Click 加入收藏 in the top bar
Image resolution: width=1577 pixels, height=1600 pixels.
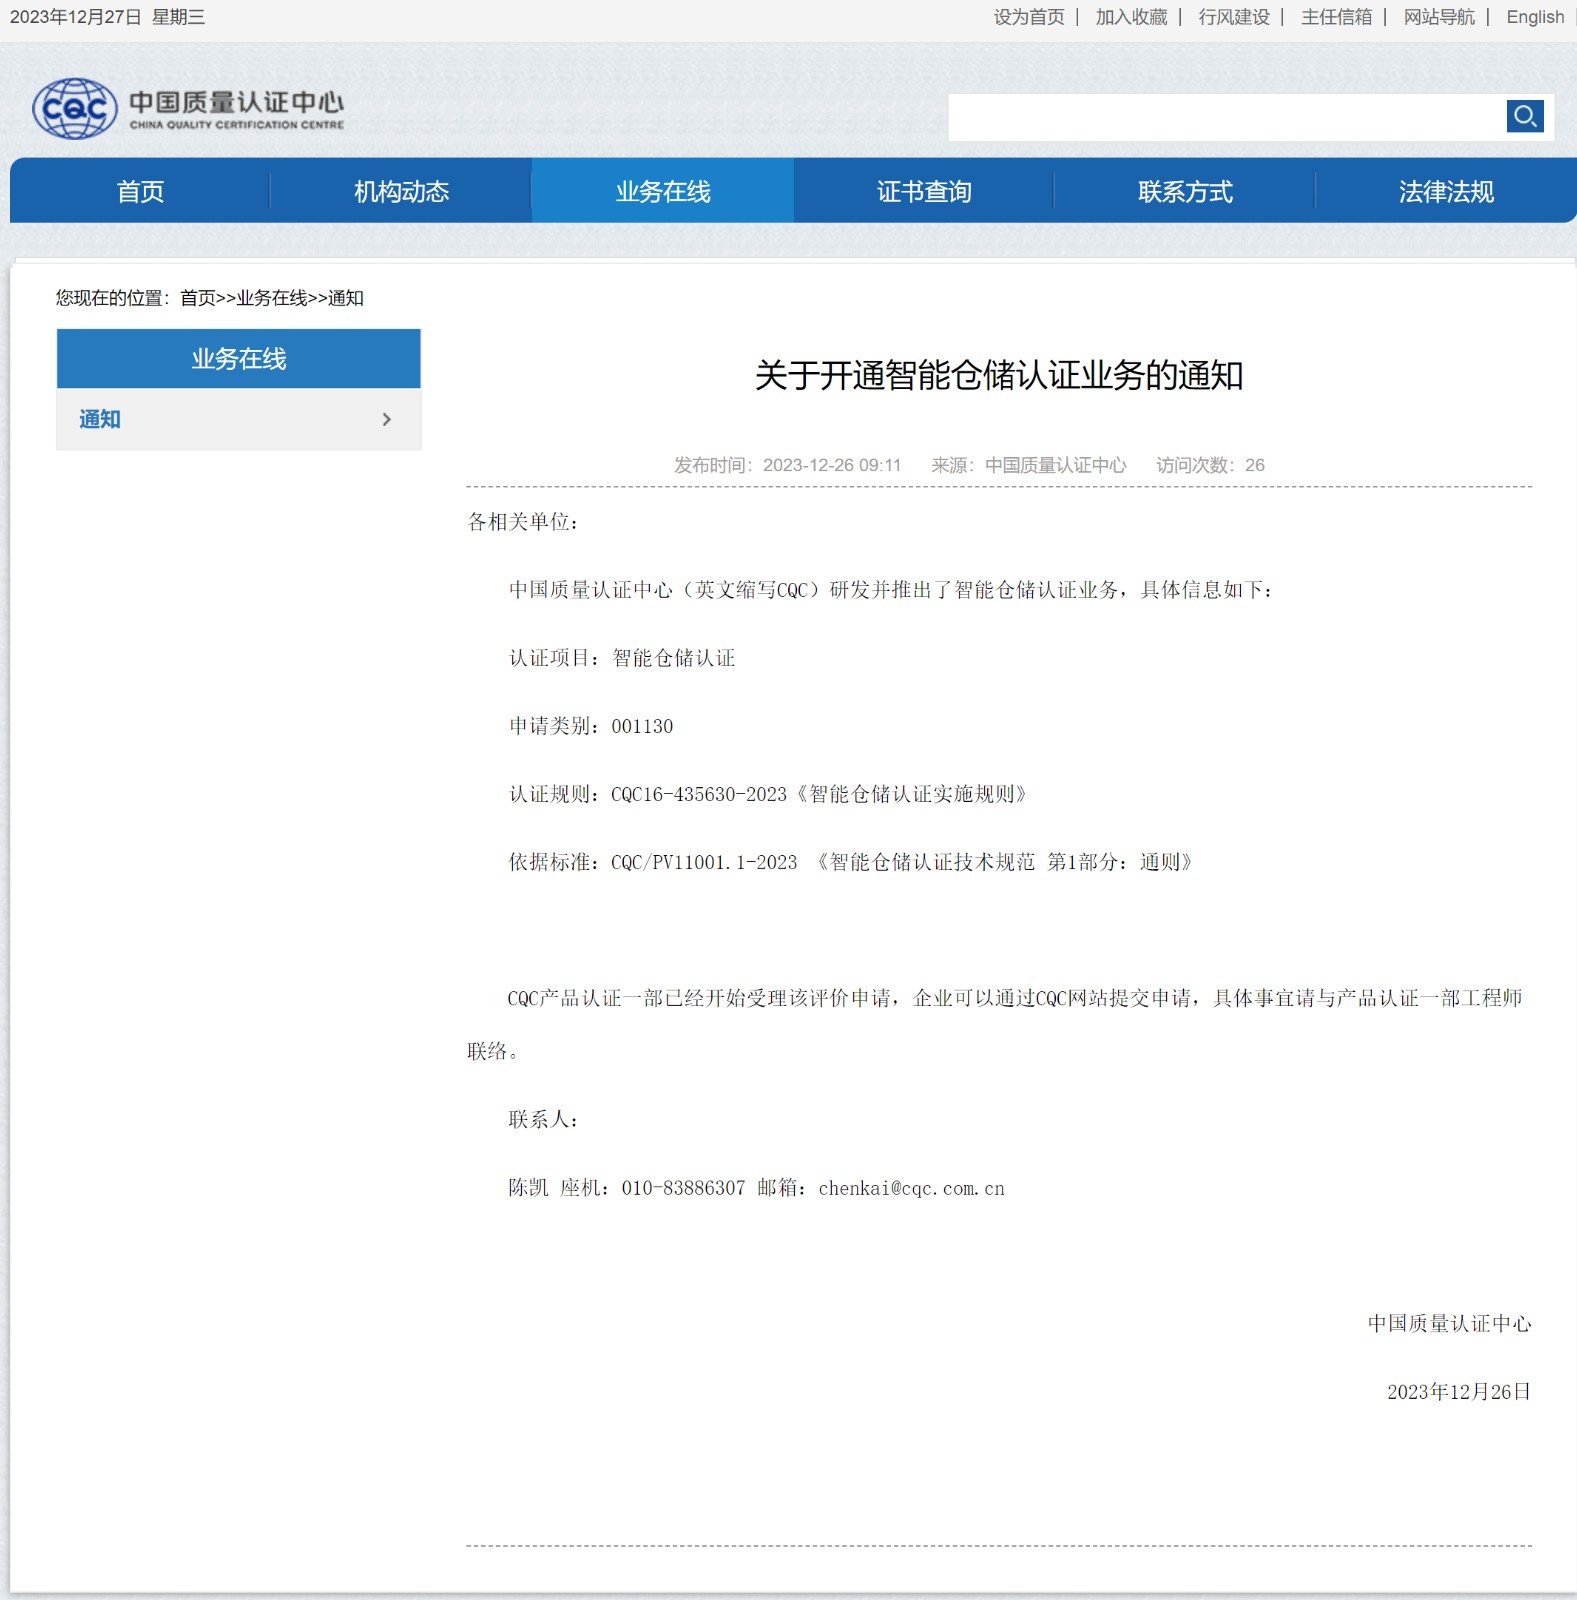[1131, 17]
